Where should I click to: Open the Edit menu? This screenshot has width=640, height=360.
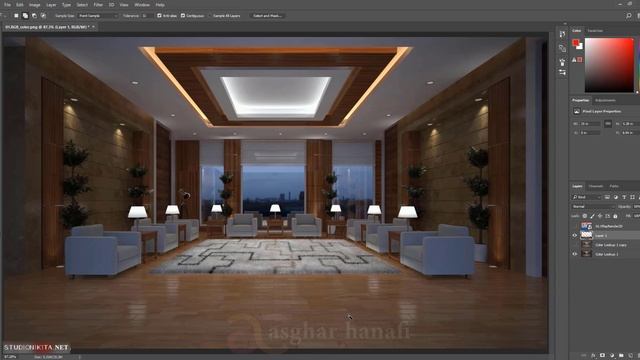(20, 5)
